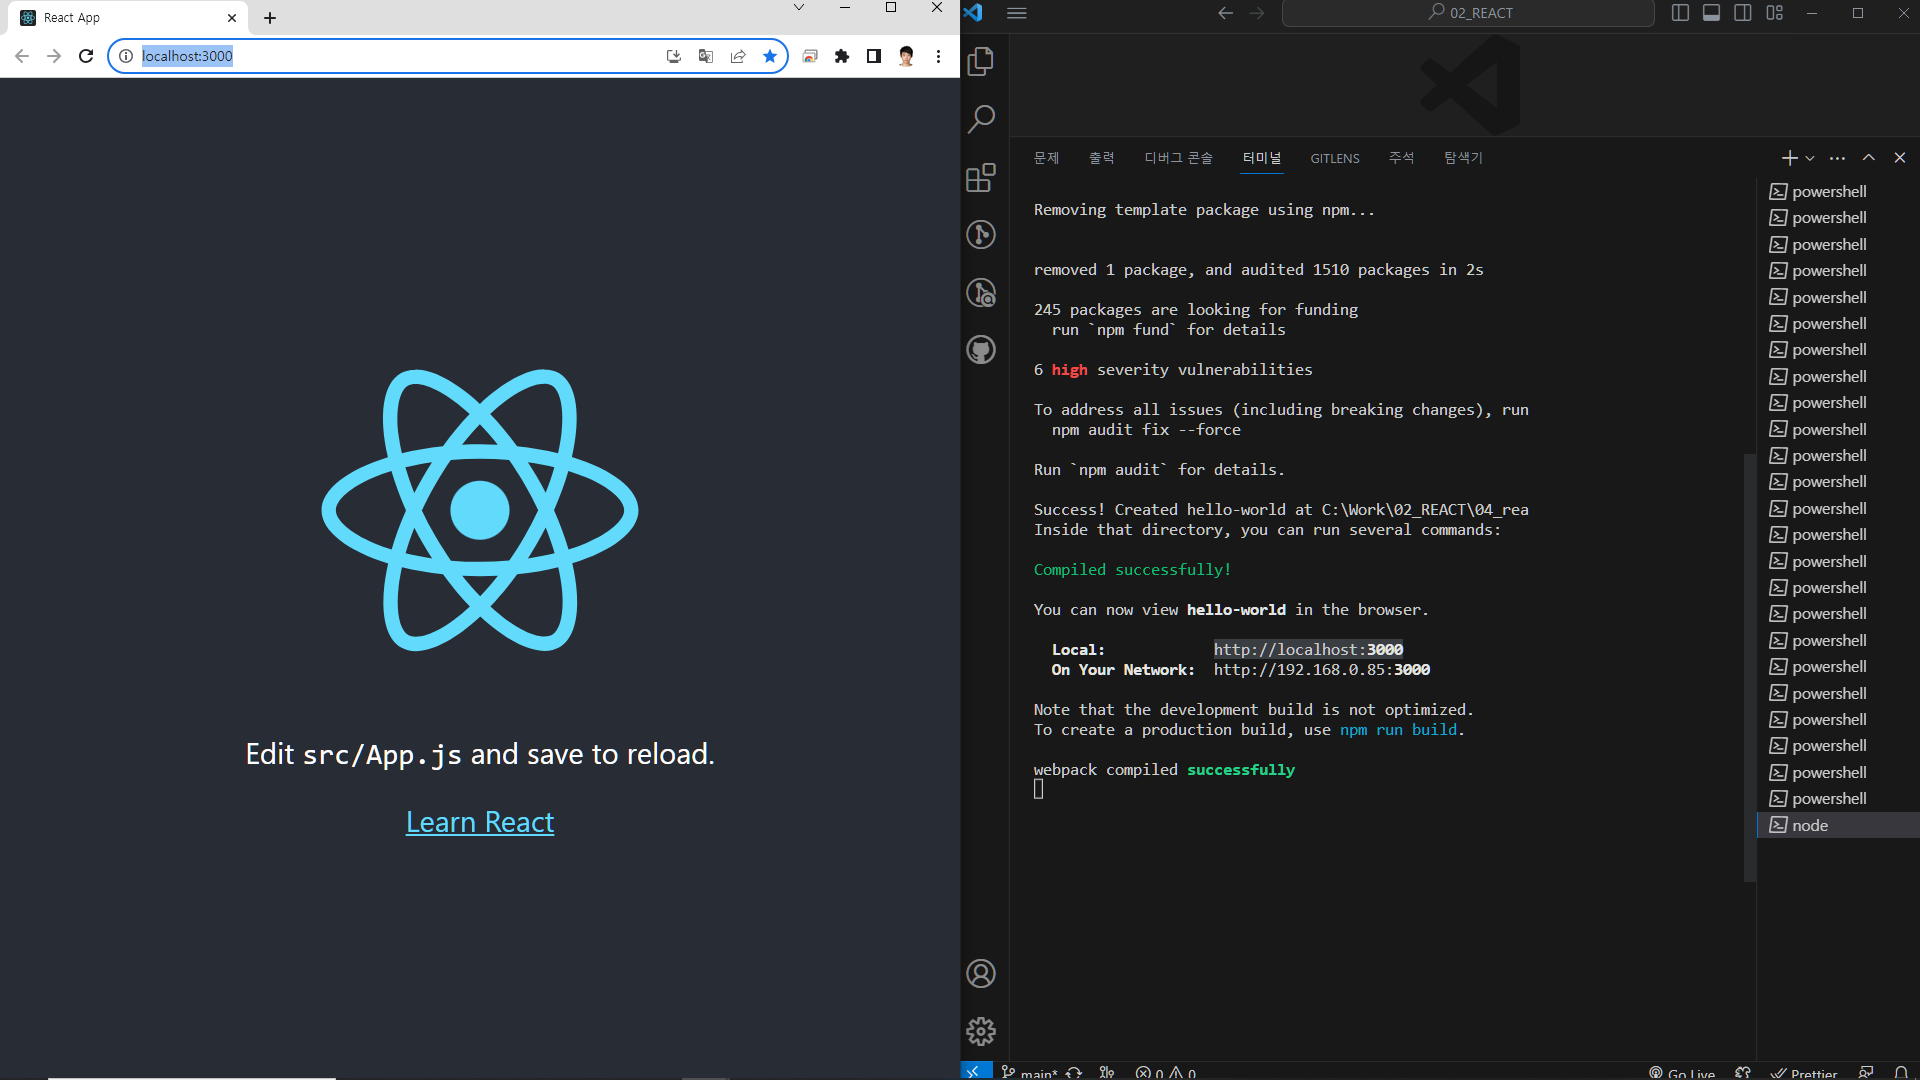Viewport: 1920px width, 1080px height.
Task: Switch to the GITLENS panel tab
Action: (1334, 158)
